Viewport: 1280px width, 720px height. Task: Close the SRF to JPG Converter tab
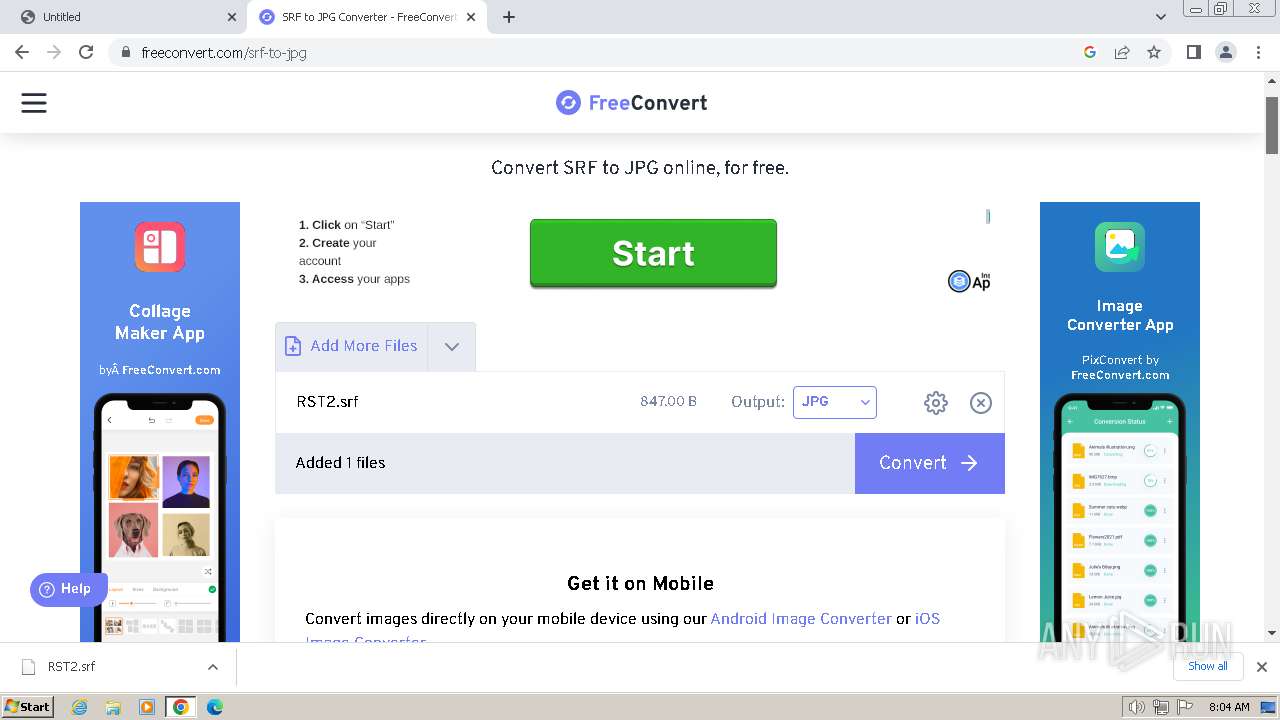471,17
